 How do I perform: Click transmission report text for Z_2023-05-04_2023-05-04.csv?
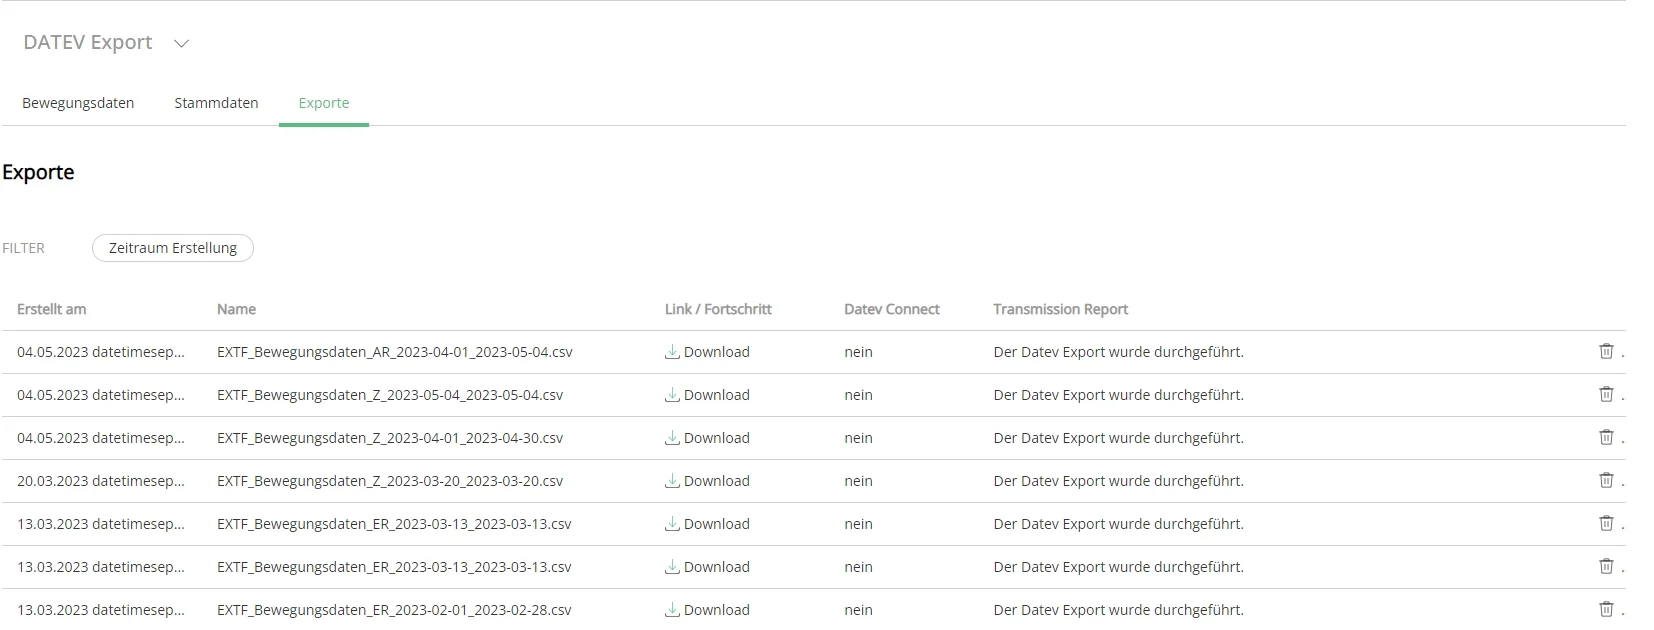[x=1118, y=395]
